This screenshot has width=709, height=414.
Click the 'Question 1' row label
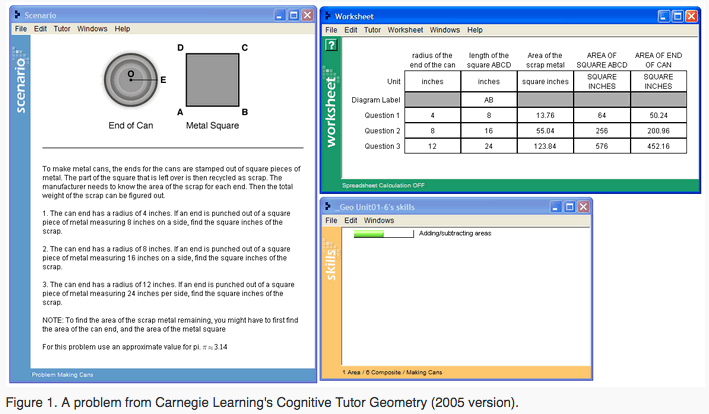382,115
